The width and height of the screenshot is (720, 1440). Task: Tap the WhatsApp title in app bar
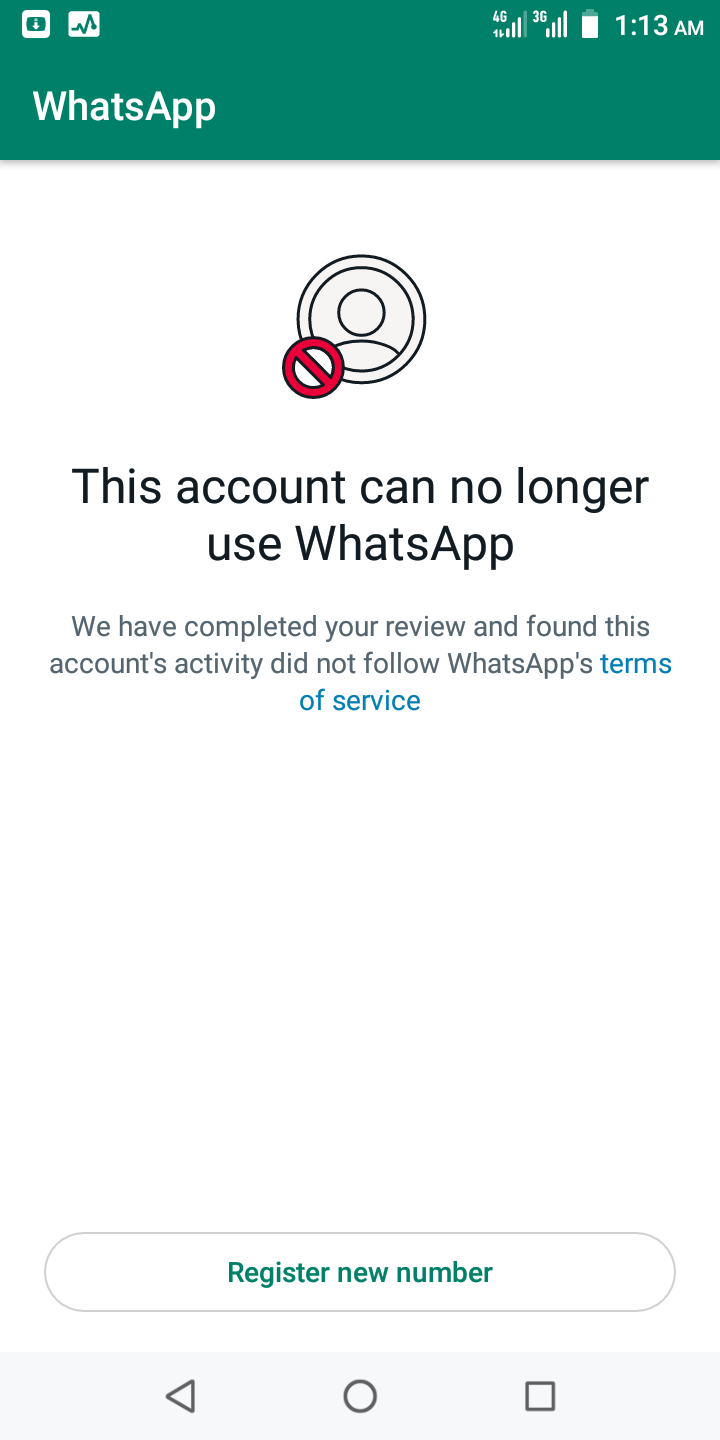coord(124,107)
